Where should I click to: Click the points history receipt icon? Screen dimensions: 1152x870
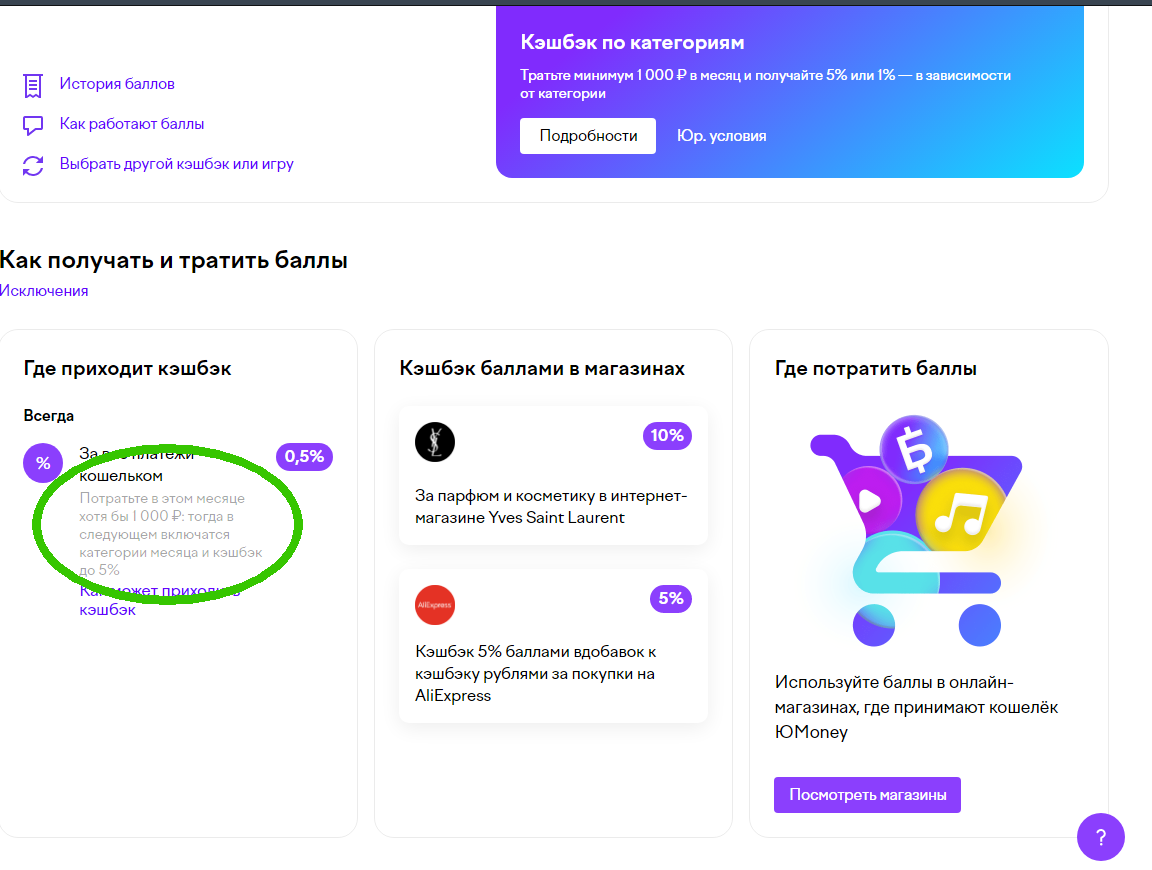[33, 85]
